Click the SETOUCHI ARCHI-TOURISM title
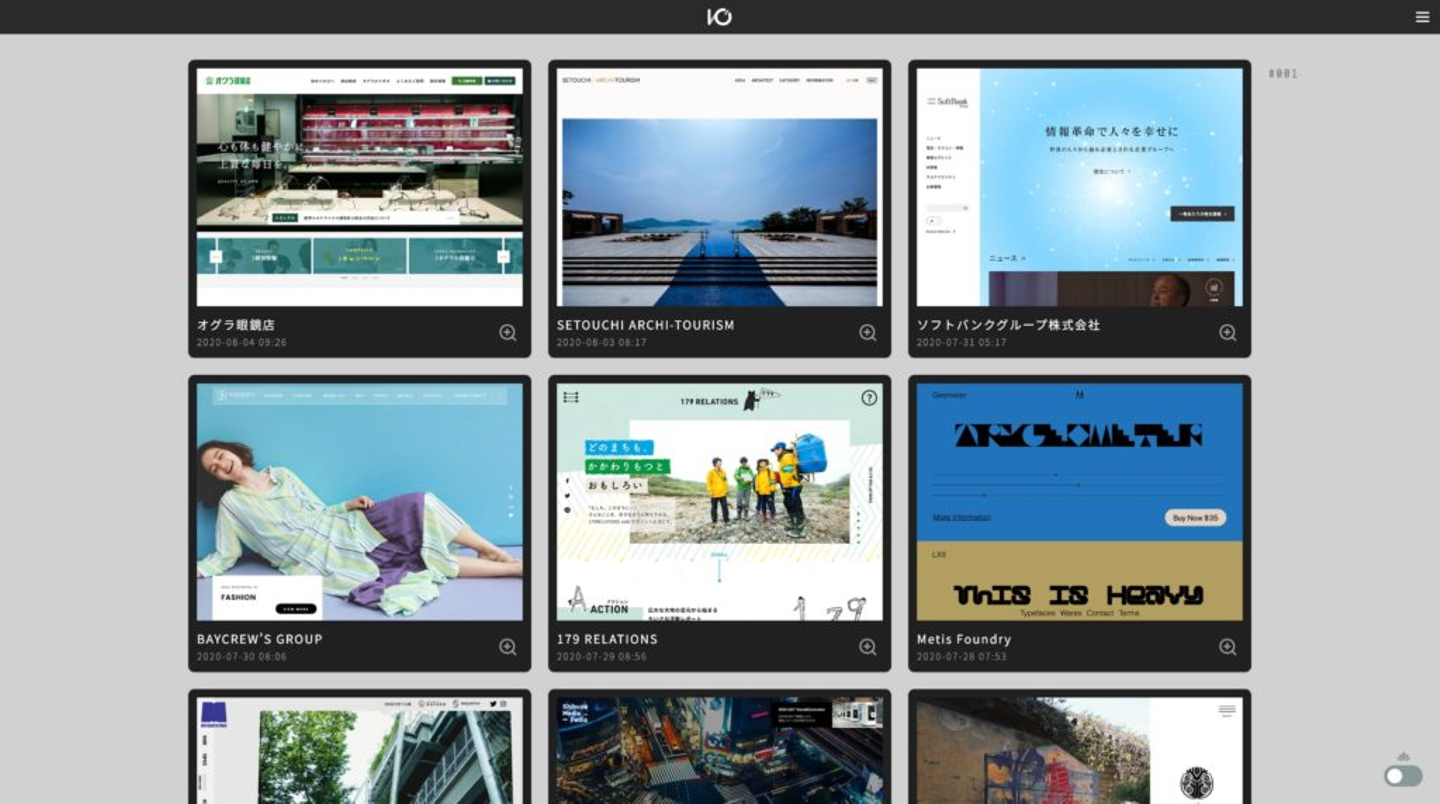This screenshot has width=1440, height=804. coord(646,325)
